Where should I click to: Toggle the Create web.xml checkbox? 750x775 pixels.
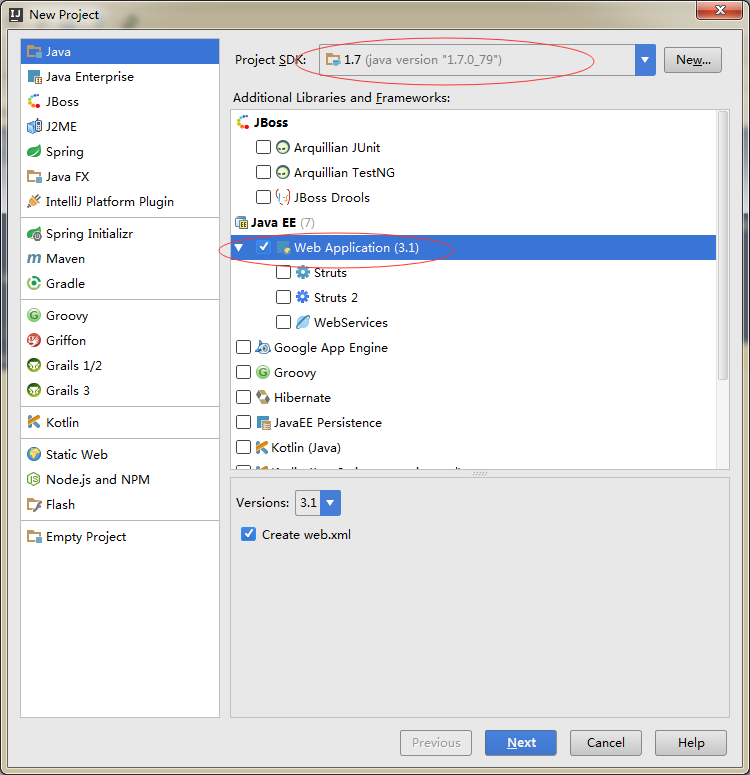(x=248, y=534)
